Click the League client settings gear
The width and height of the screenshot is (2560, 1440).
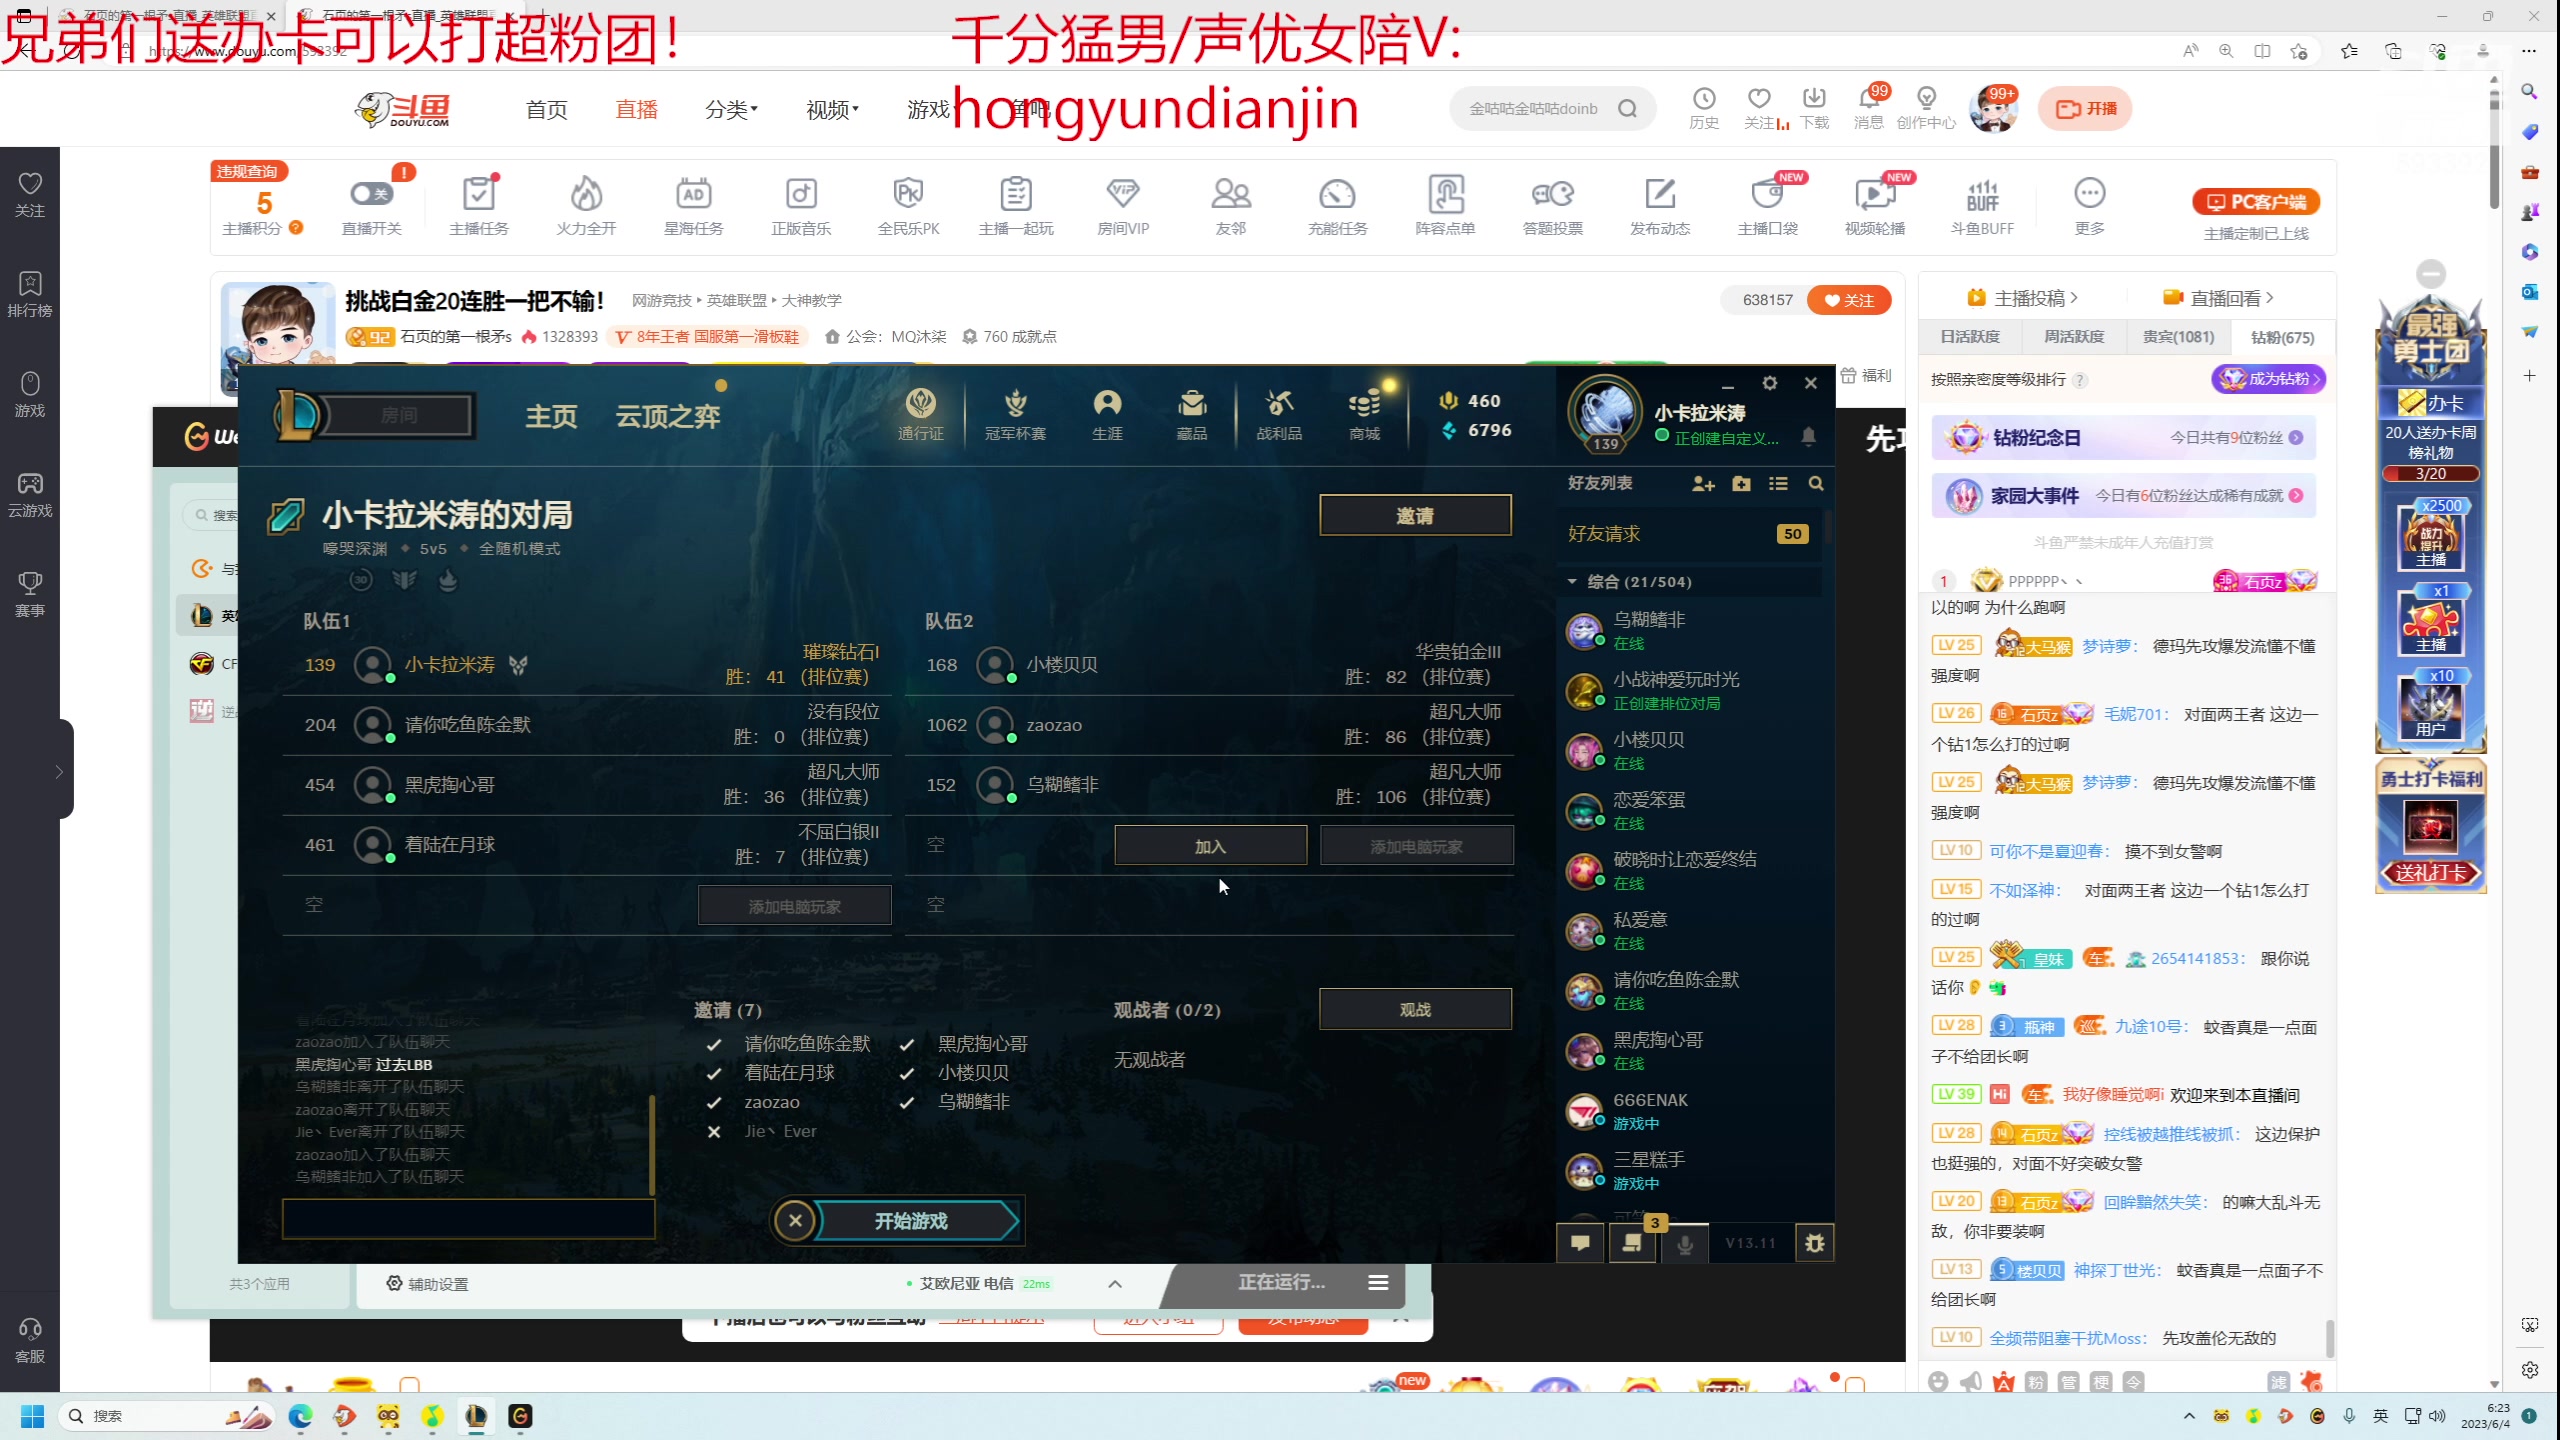1770,383
